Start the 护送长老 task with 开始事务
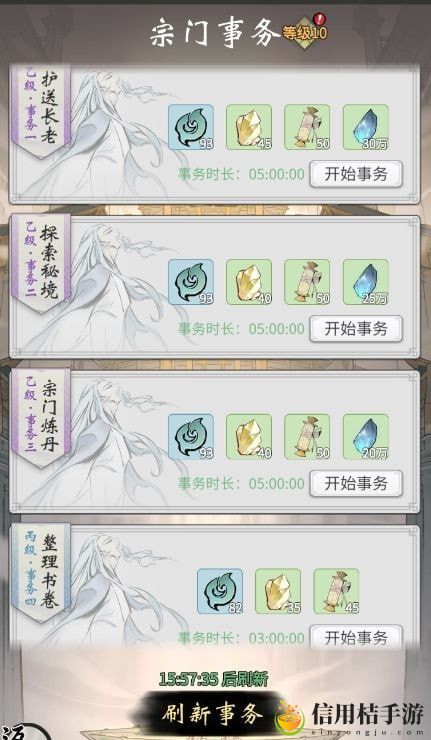Image resolution: width=431 pixels, height=740 pixels. click(x=356, y=174)
